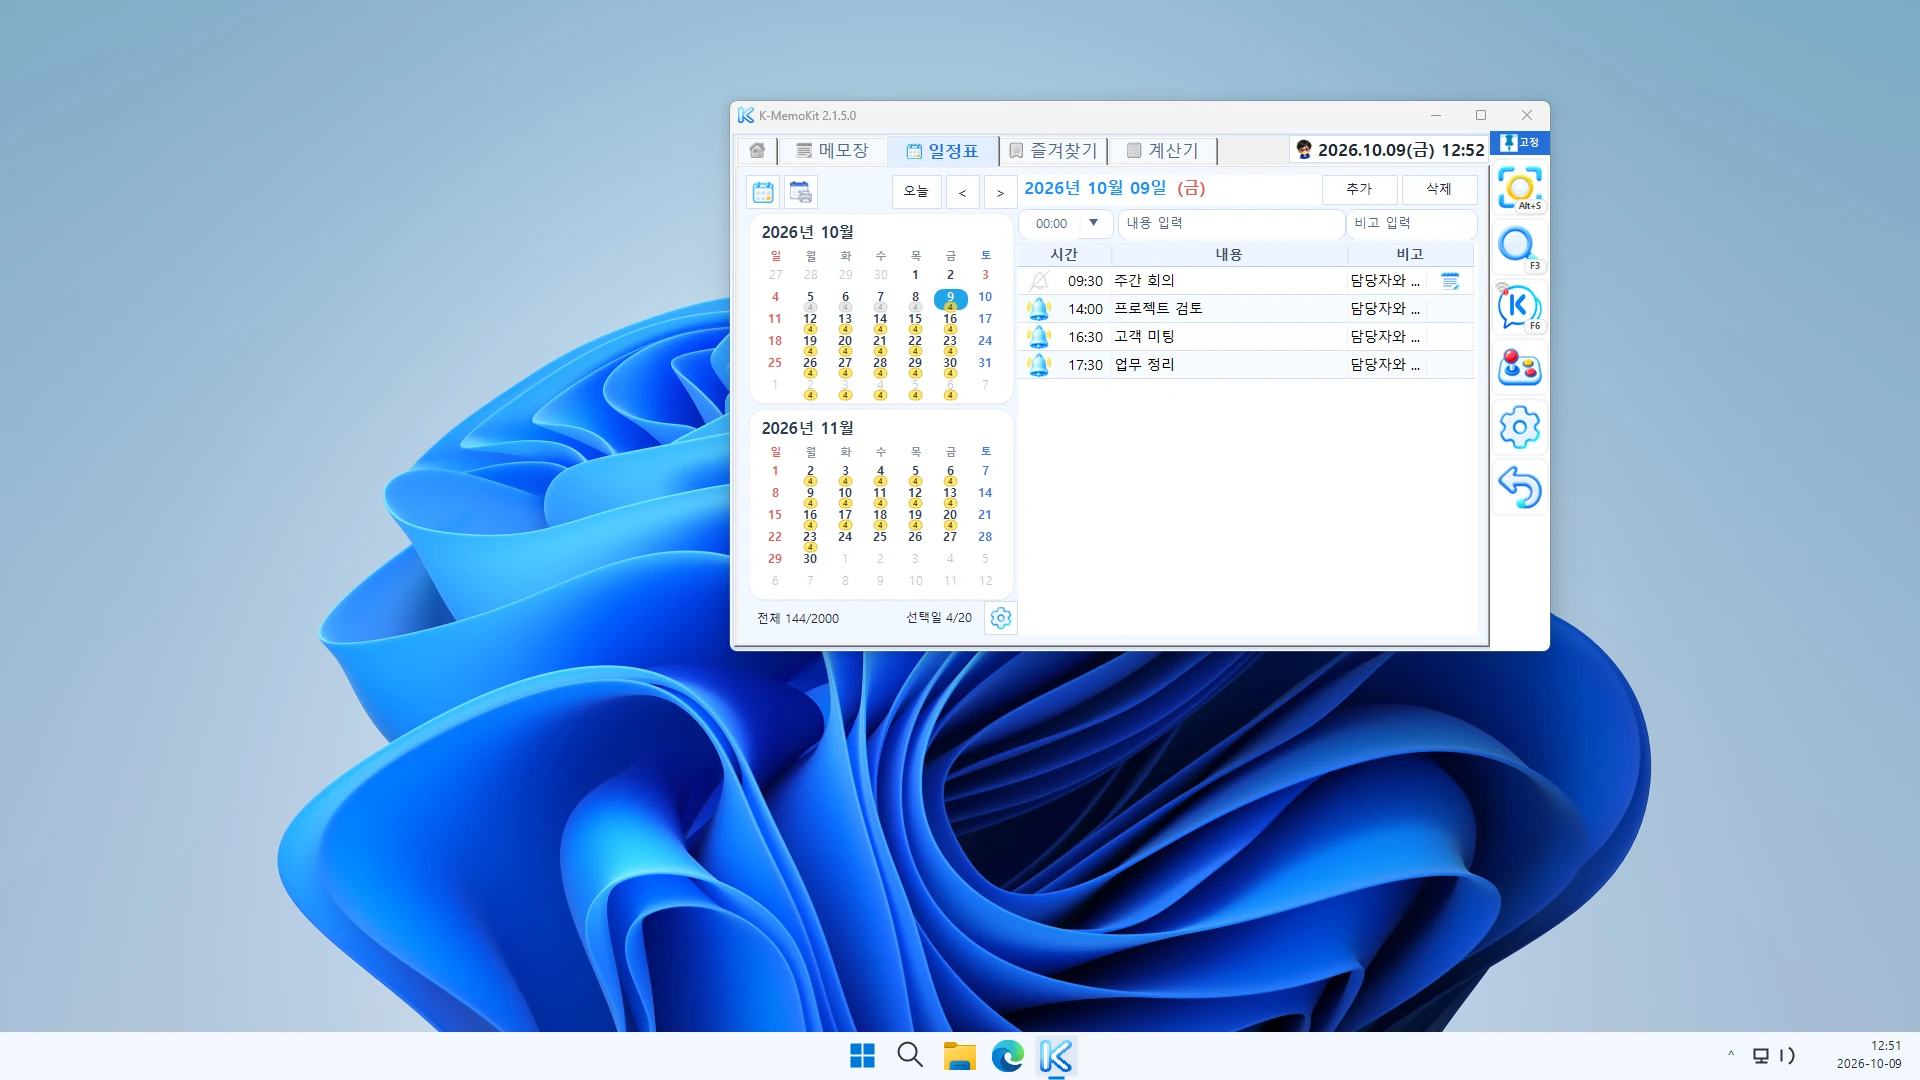Click the blue undo arrow icon
This screenshot has height=1080, width=1920.
[1520, 487]
